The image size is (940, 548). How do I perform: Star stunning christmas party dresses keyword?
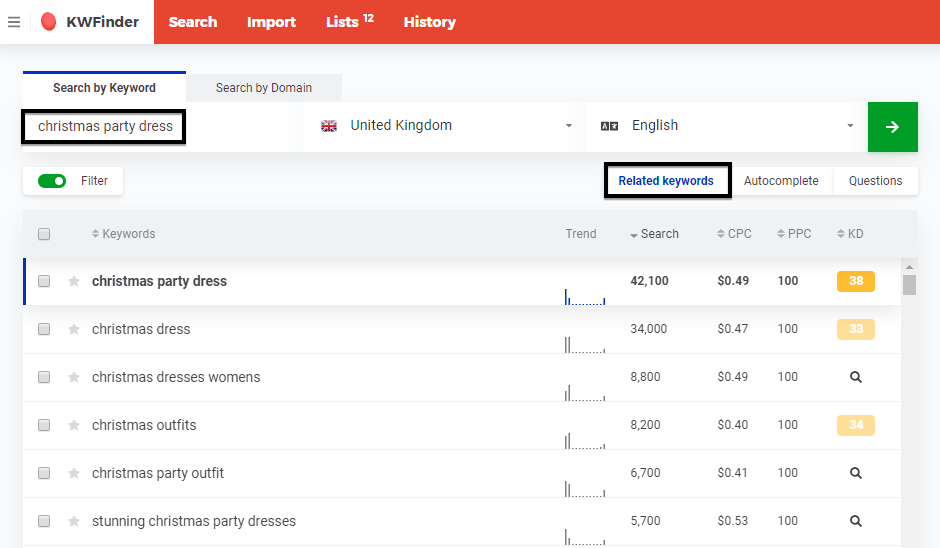74,521
